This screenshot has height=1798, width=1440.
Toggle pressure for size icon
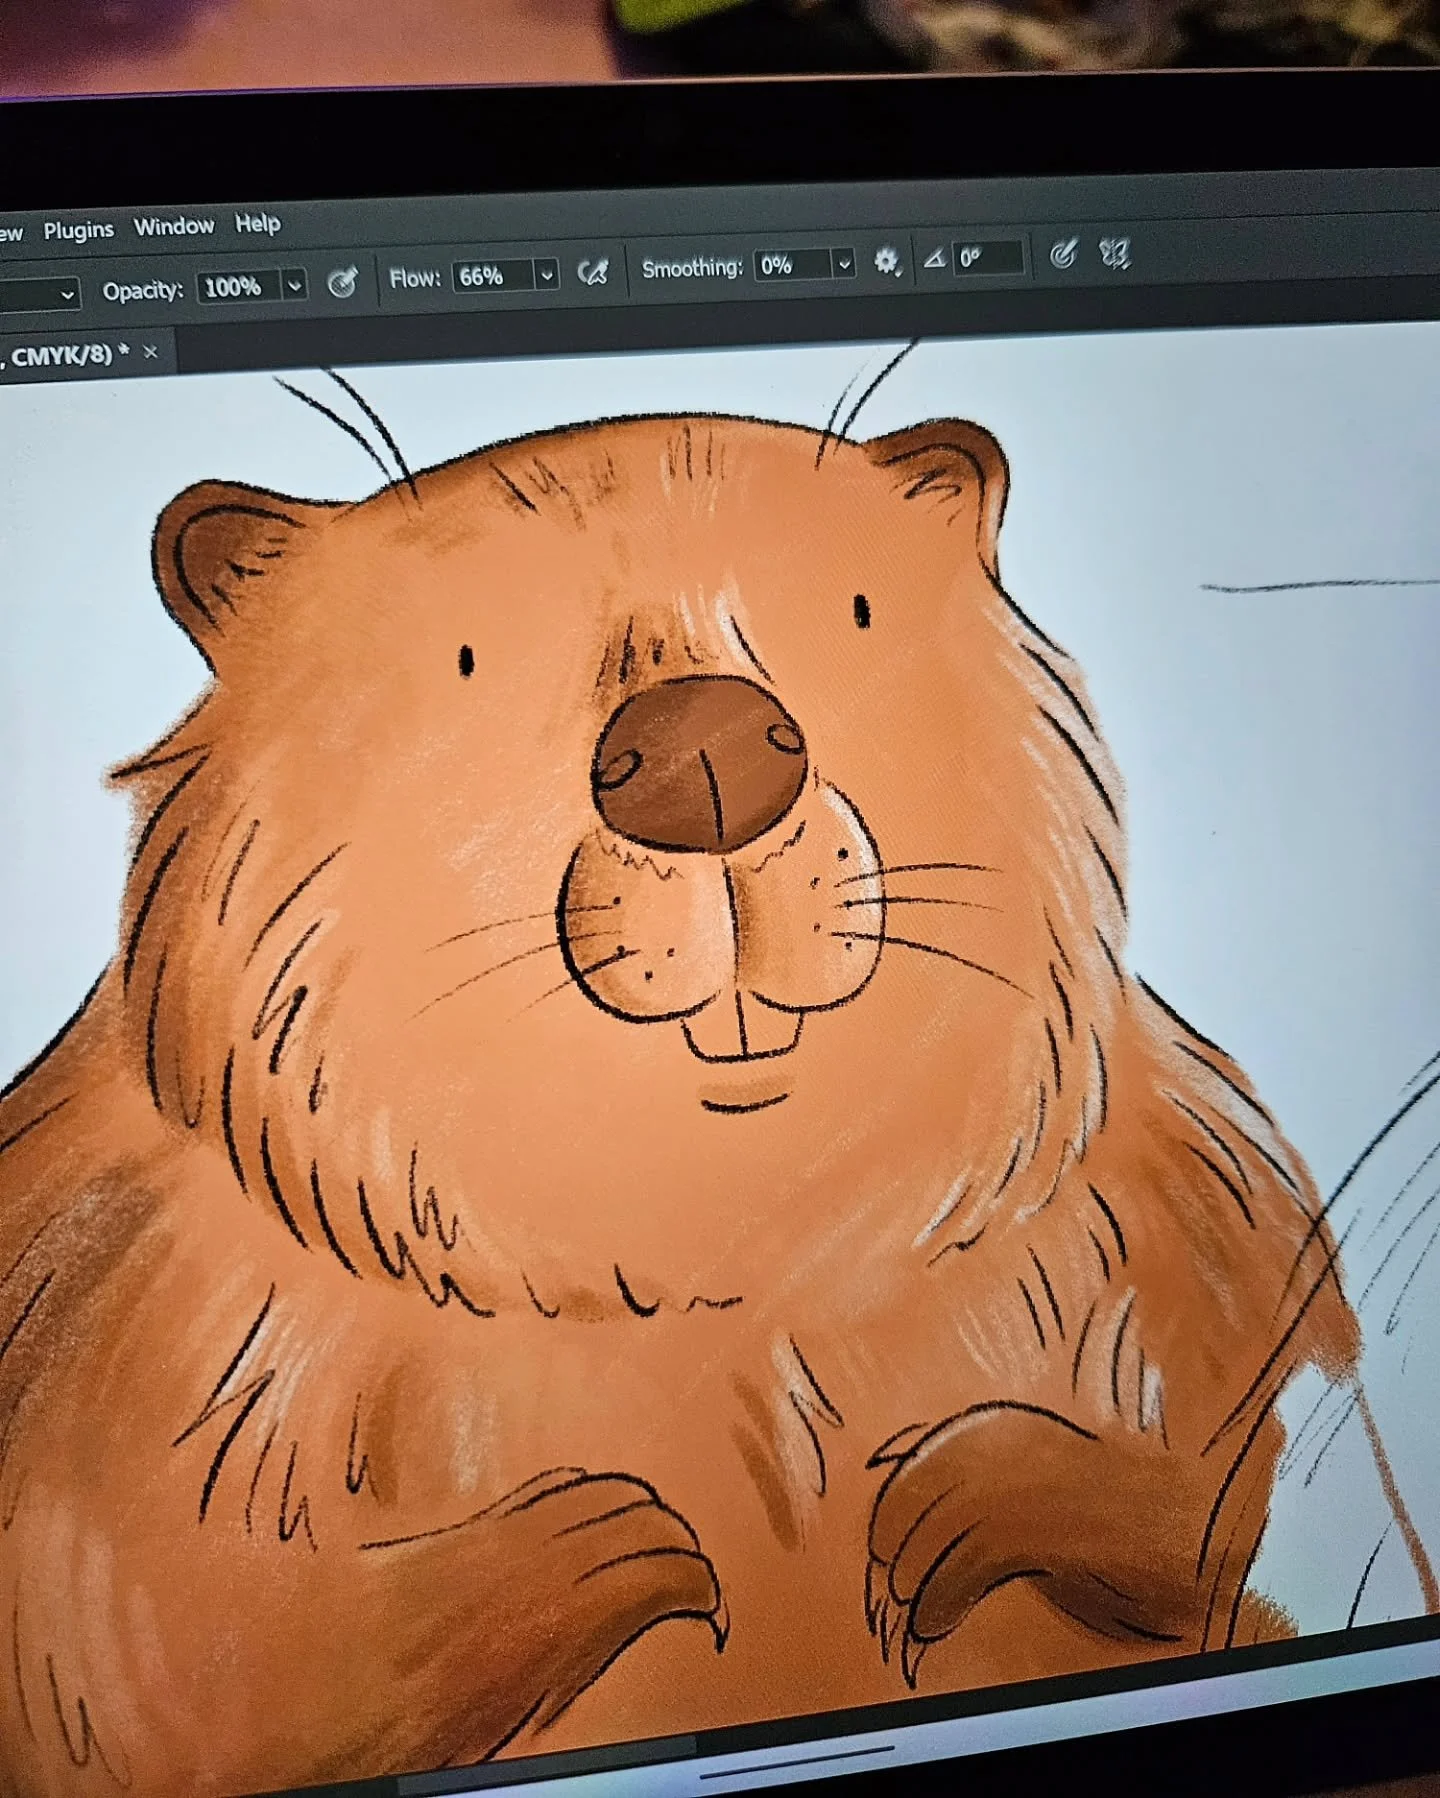point(1063,255)
